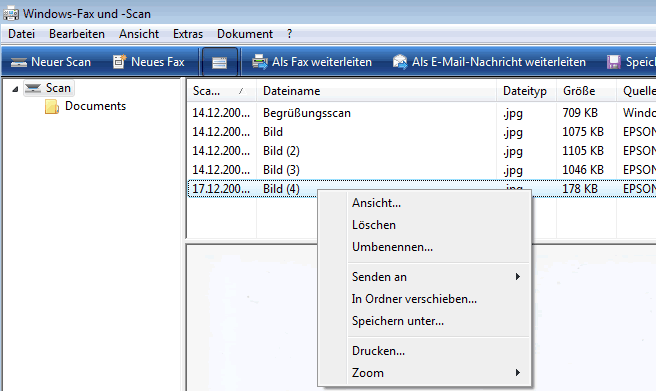
Task: Click the floppy disk save icon
Action: (614, 62)
